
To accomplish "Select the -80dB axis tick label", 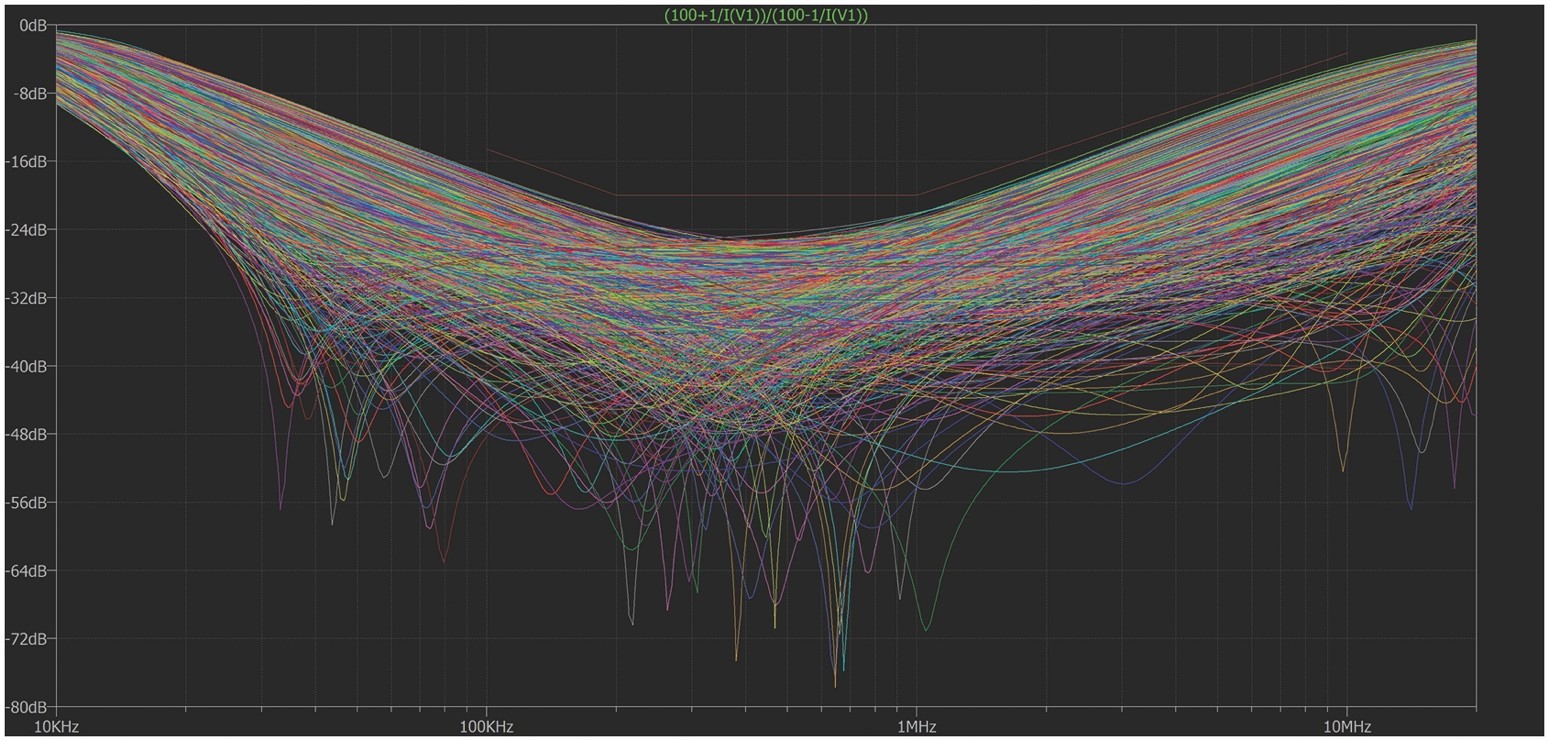I will pyautogui.click(x=29, y=706).
